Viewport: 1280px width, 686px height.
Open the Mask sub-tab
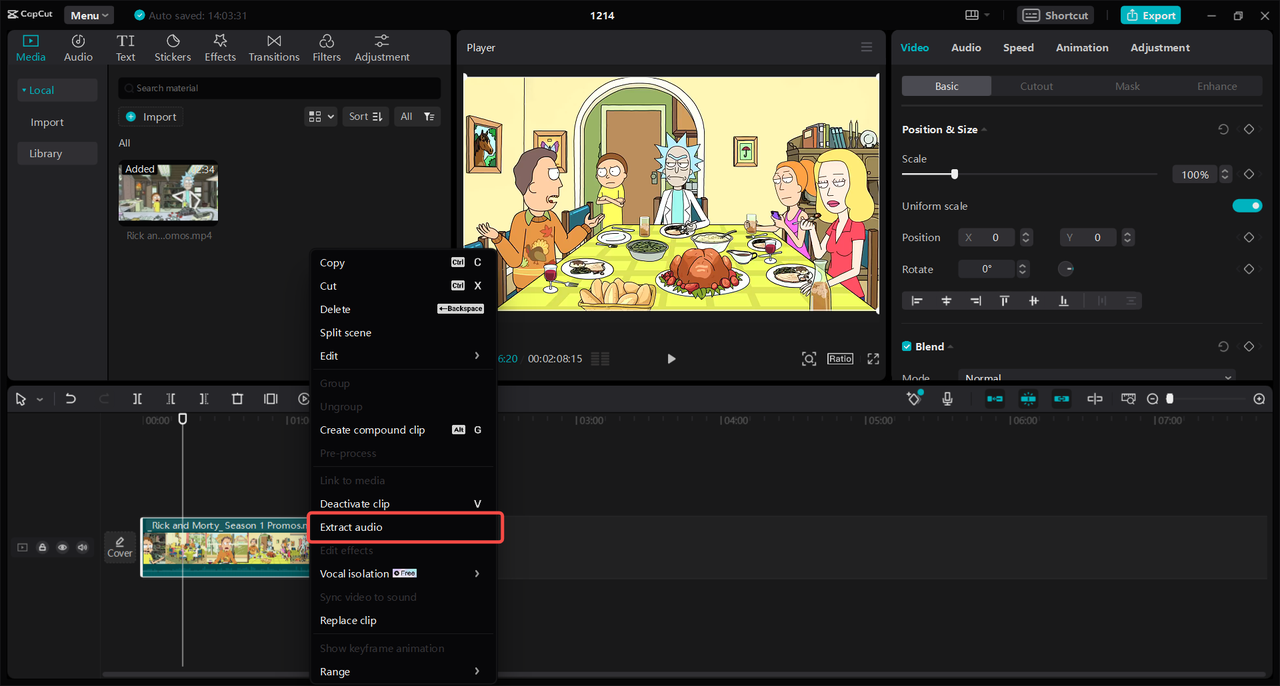pos(1127,86)
